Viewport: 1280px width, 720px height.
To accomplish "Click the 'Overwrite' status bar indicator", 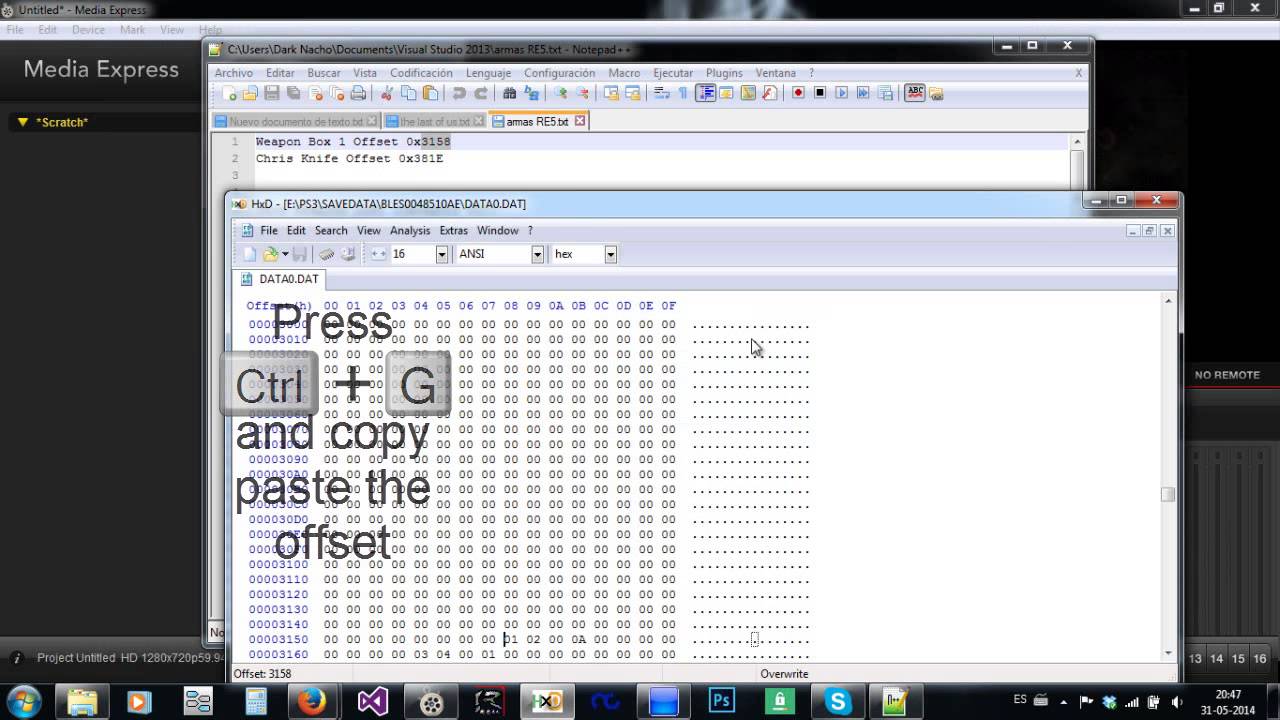I will (784, 674).
